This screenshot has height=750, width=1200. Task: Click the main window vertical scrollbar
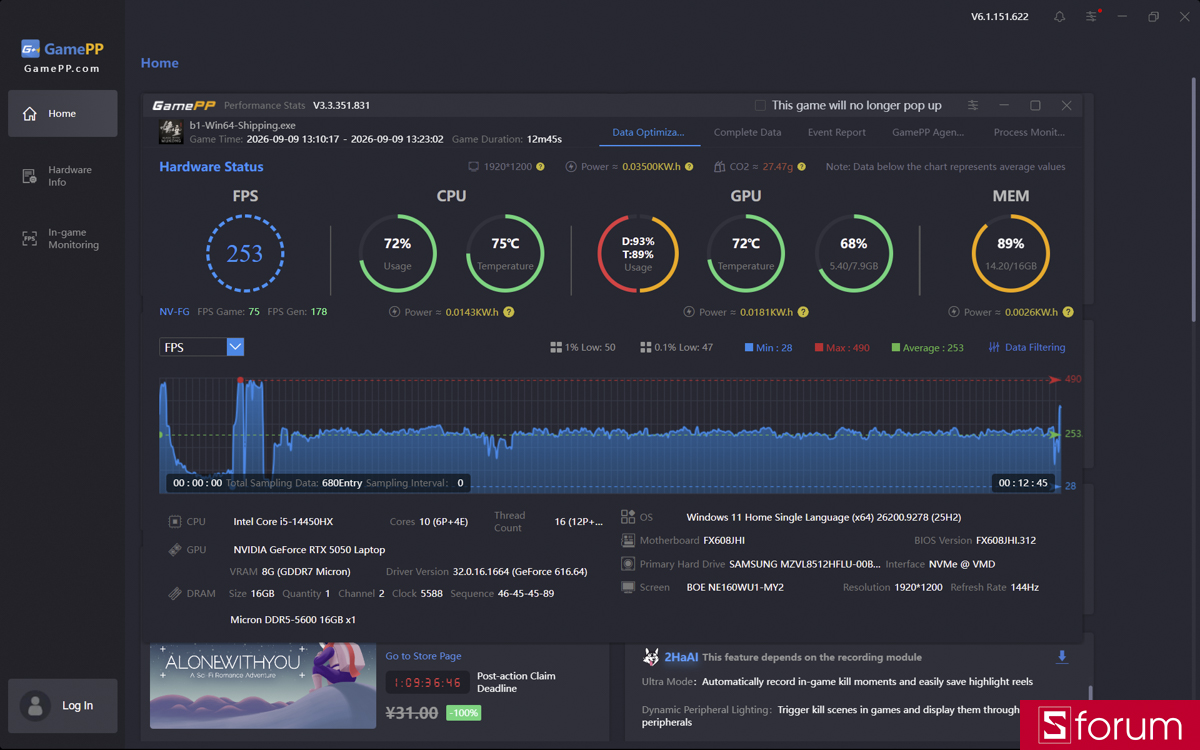(x=1193, y=200)
